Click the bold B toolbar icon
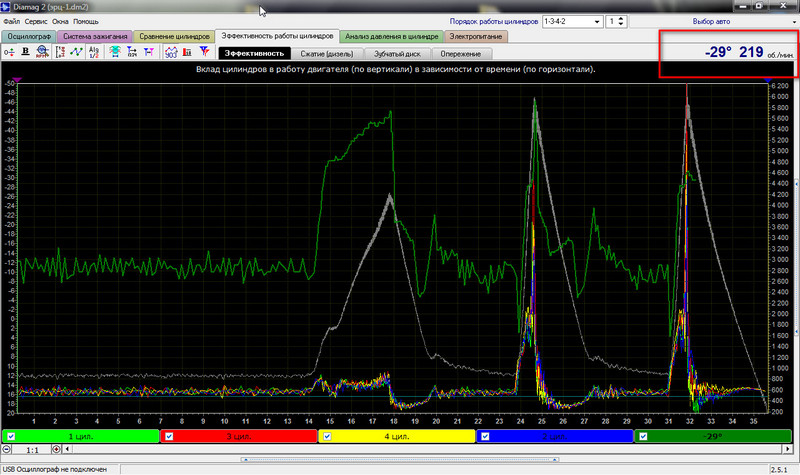This screenshot has width=800, height=475. (25, 52)
